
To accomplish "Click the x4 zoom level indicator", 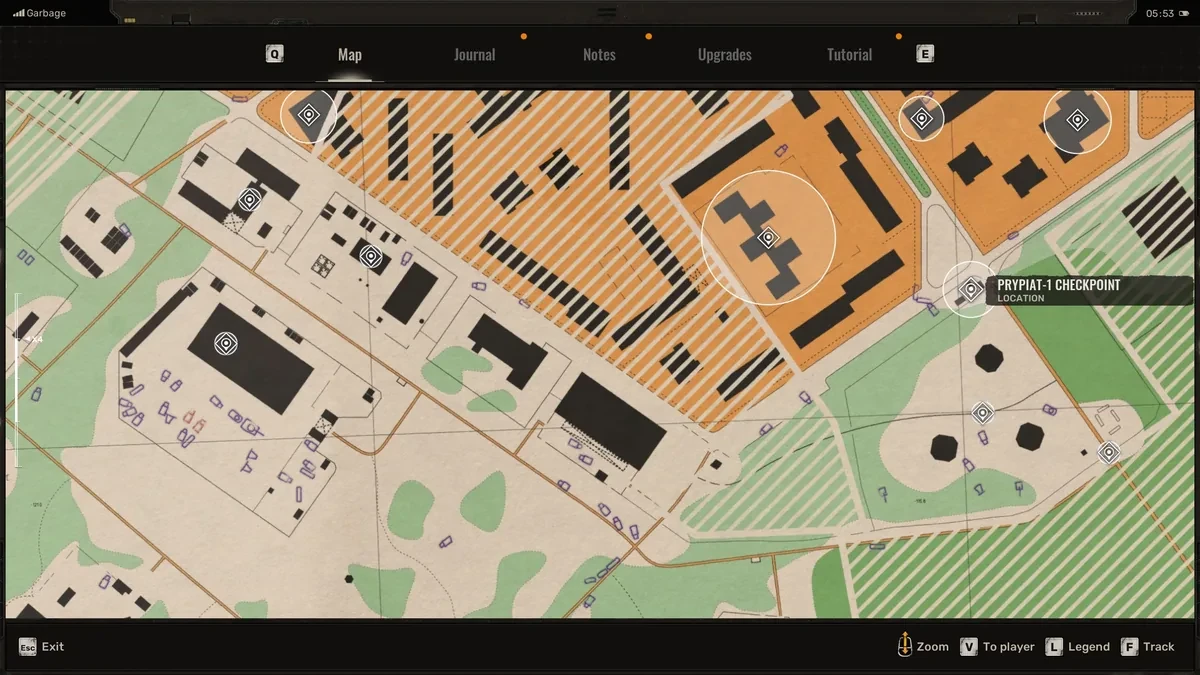I will [33, 339].
